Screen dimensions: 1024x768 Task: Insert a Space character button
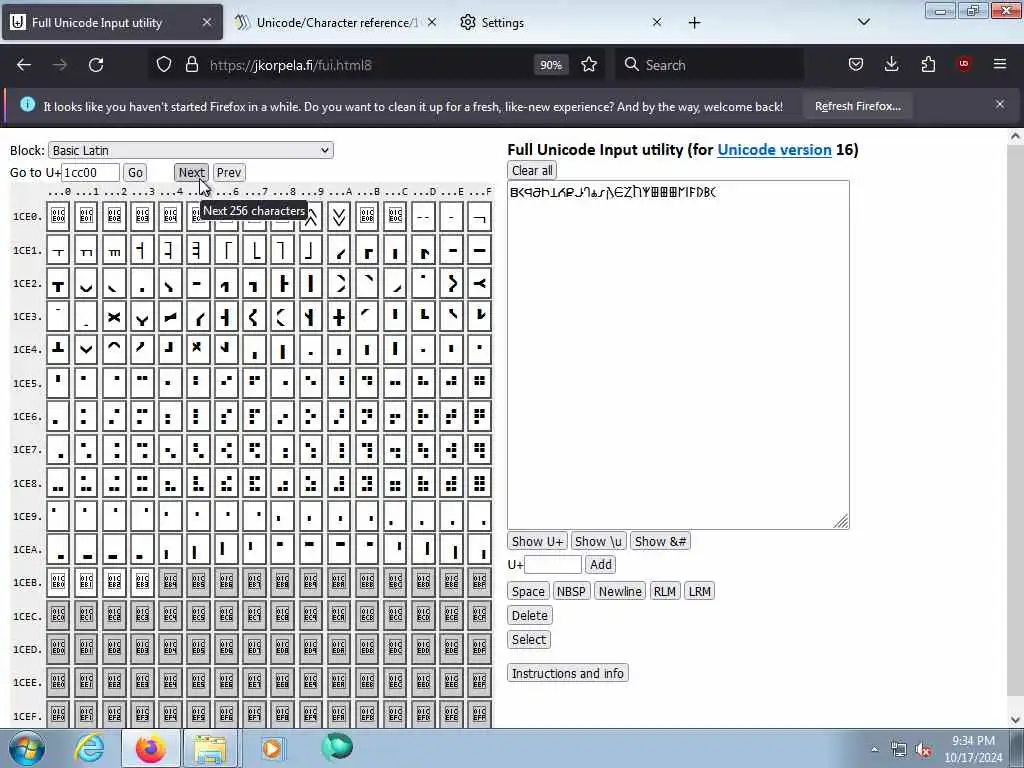click(x=528, y=592)
